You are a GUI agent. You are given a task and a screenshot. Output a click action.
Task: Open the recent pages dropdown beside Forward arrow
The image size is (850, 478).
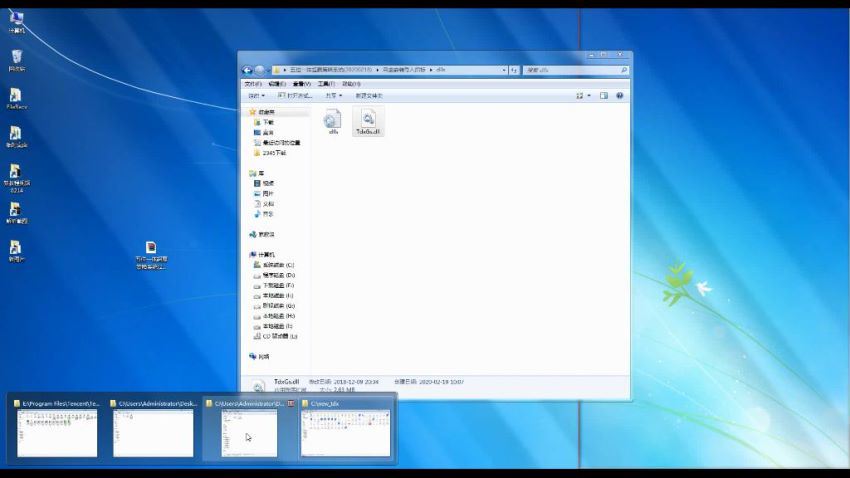(268, 70)
